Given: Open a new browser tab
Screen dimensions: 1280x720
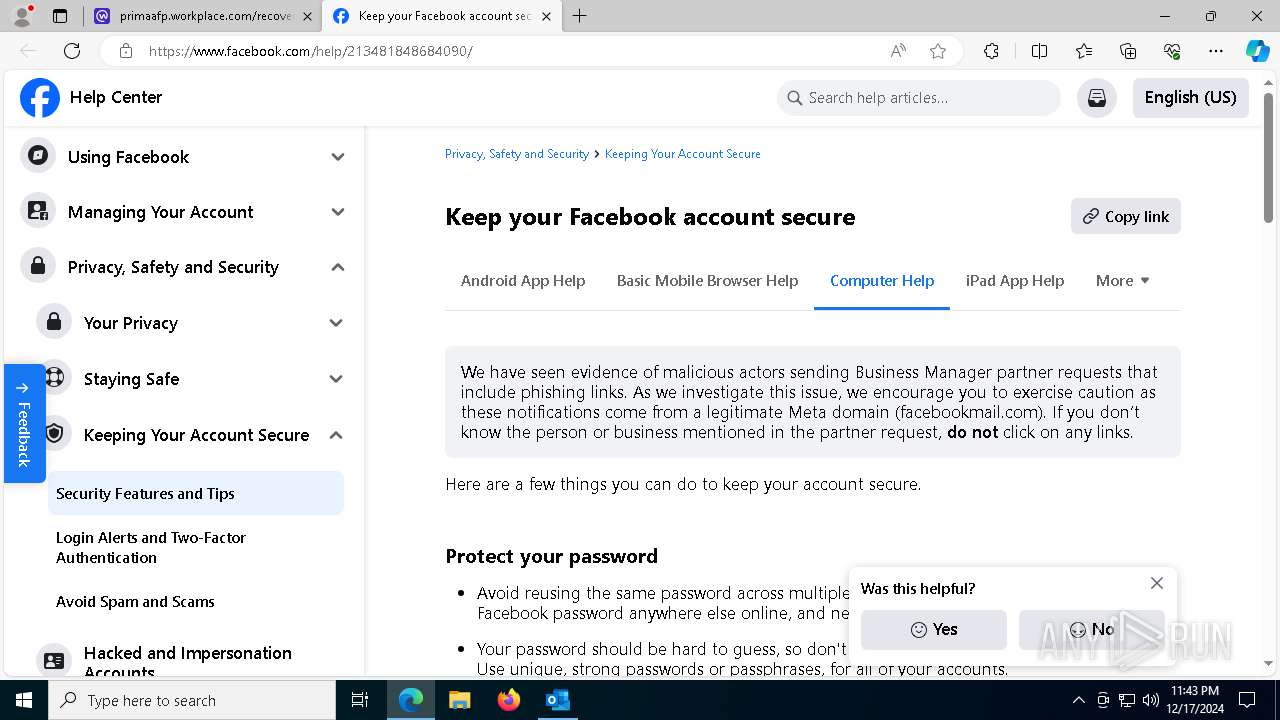Looking at the screenshot, I should (x=579, y=16).
